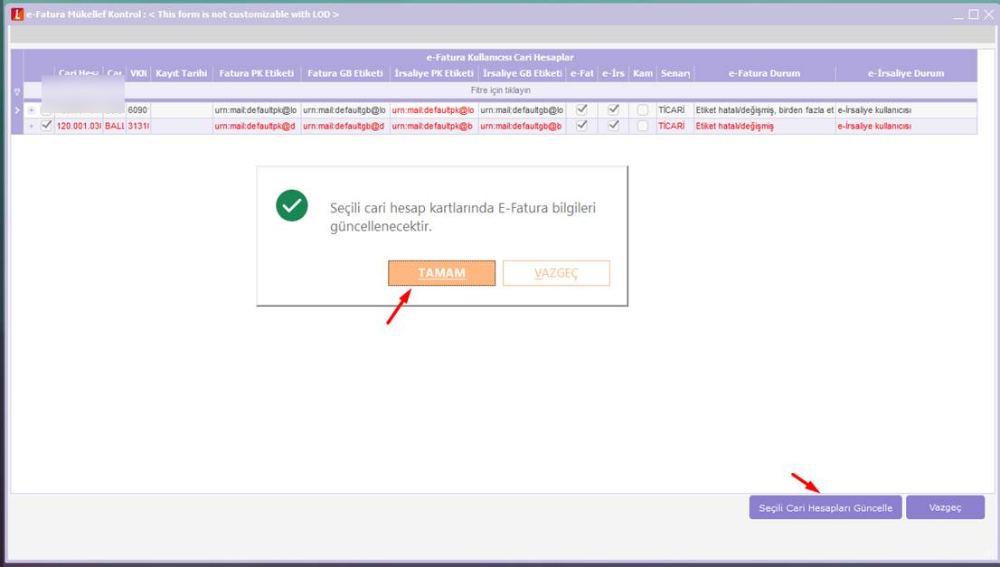Toggle Kam checkbox in the 6090 row
This screenshot has width=1000, height=567.
click(642, 110)
